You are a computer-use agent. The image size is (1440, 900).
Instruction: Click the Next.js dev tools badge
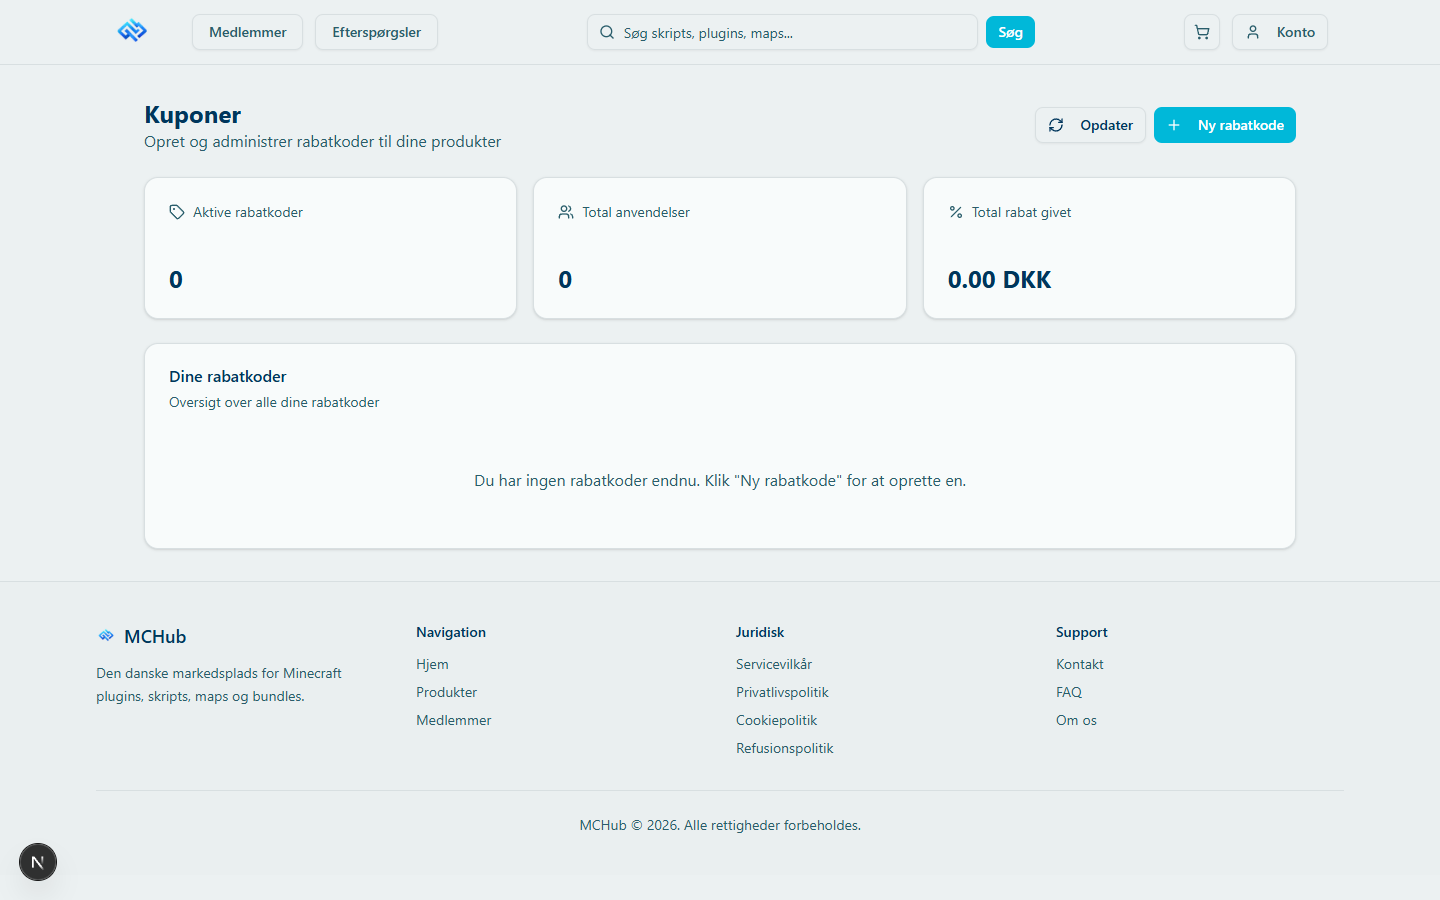click(x=38, y=862)
